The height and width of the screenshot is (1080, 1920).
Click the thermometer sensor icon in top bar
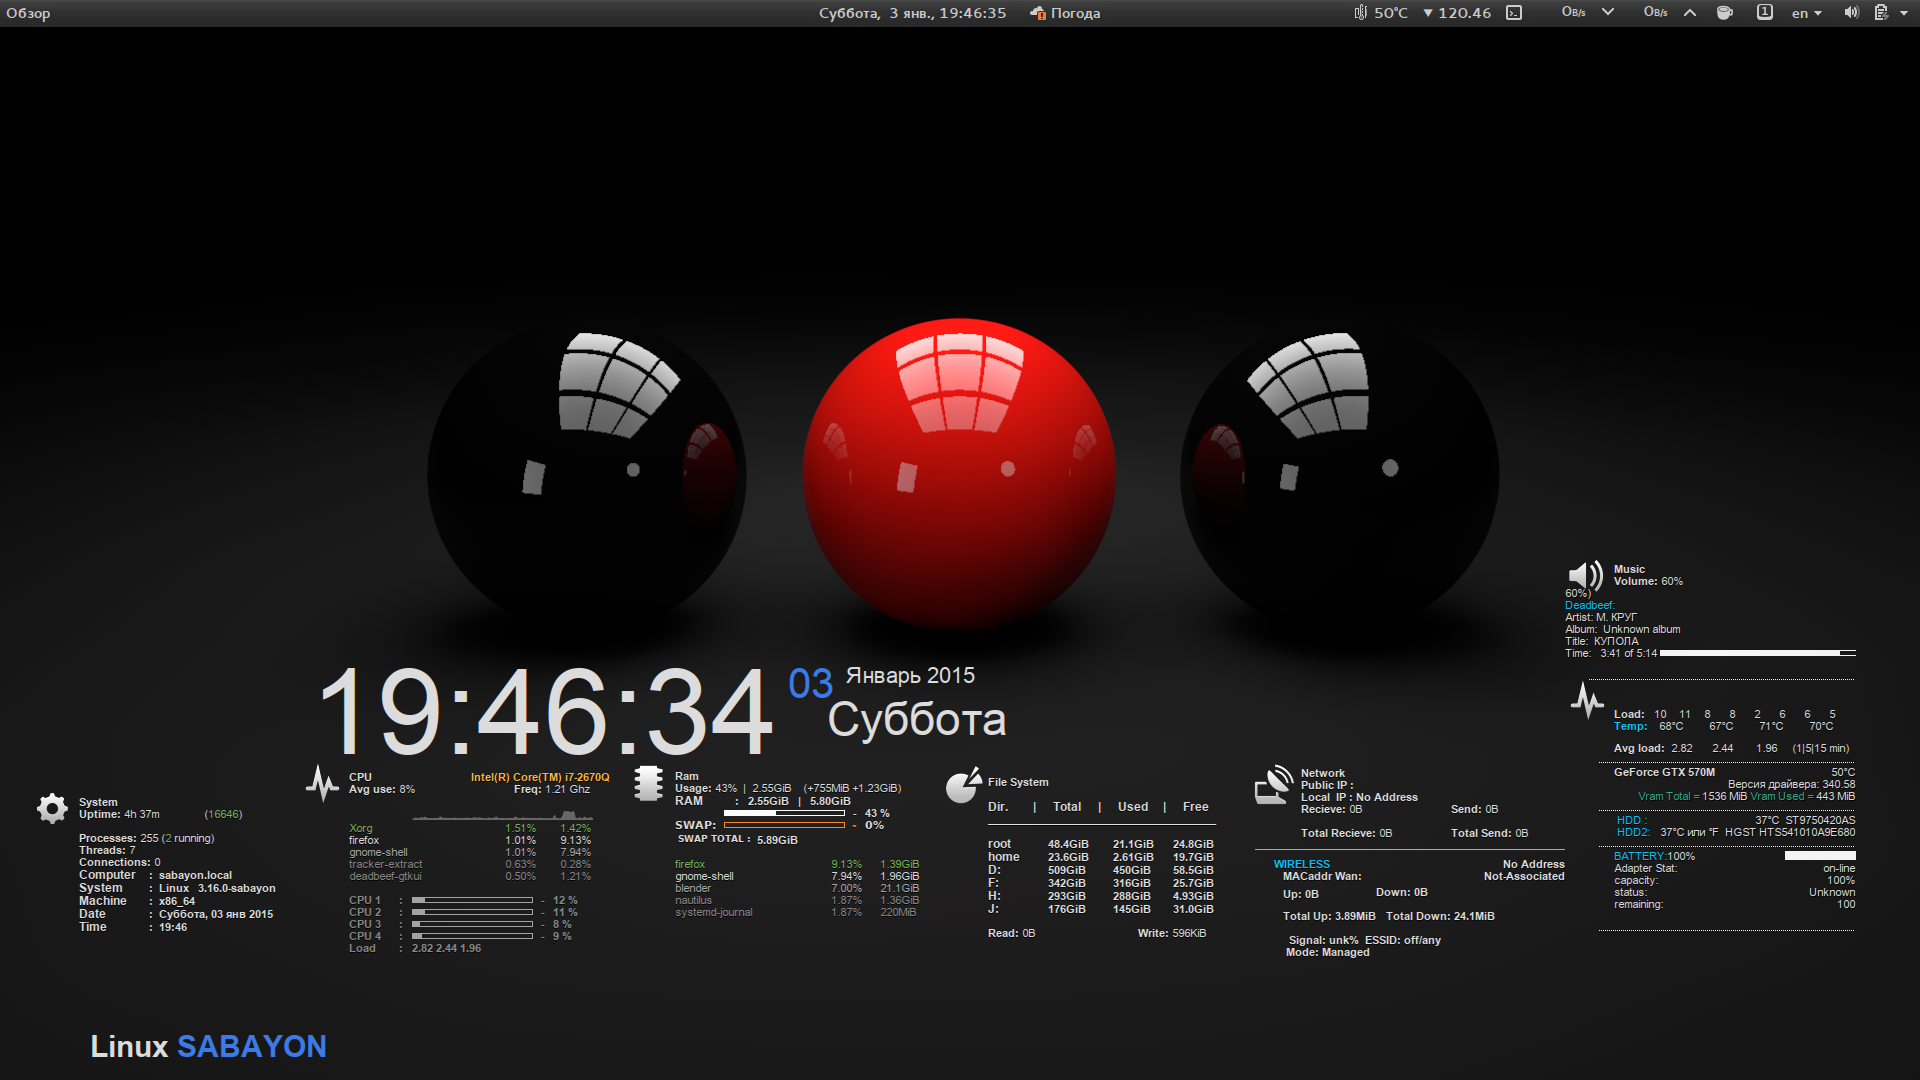1360,13
